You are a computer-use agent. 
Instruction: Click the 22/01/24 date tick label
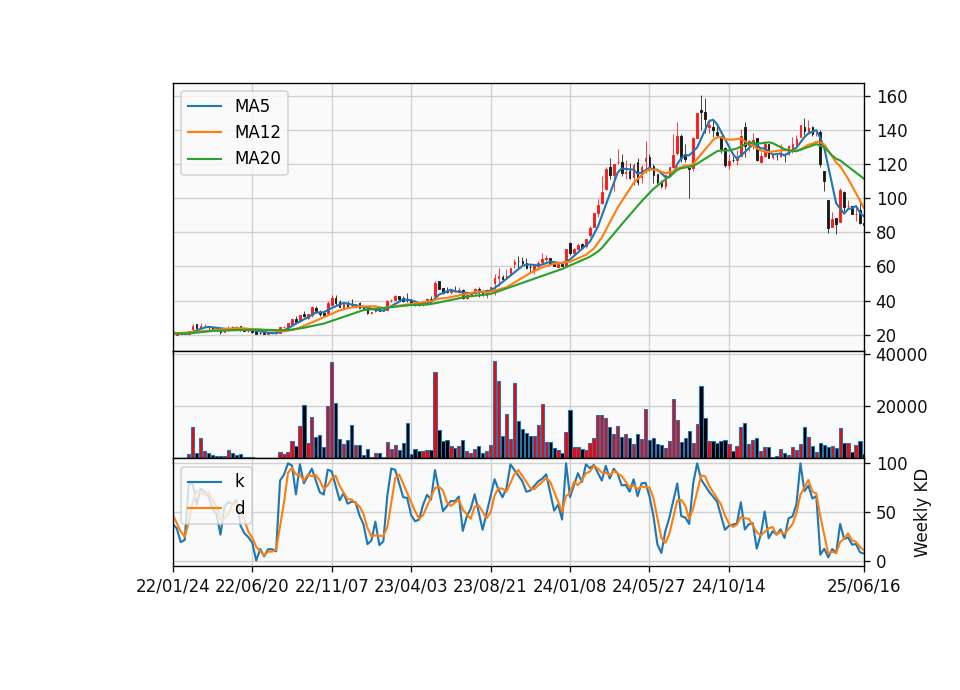pos(173,587)
